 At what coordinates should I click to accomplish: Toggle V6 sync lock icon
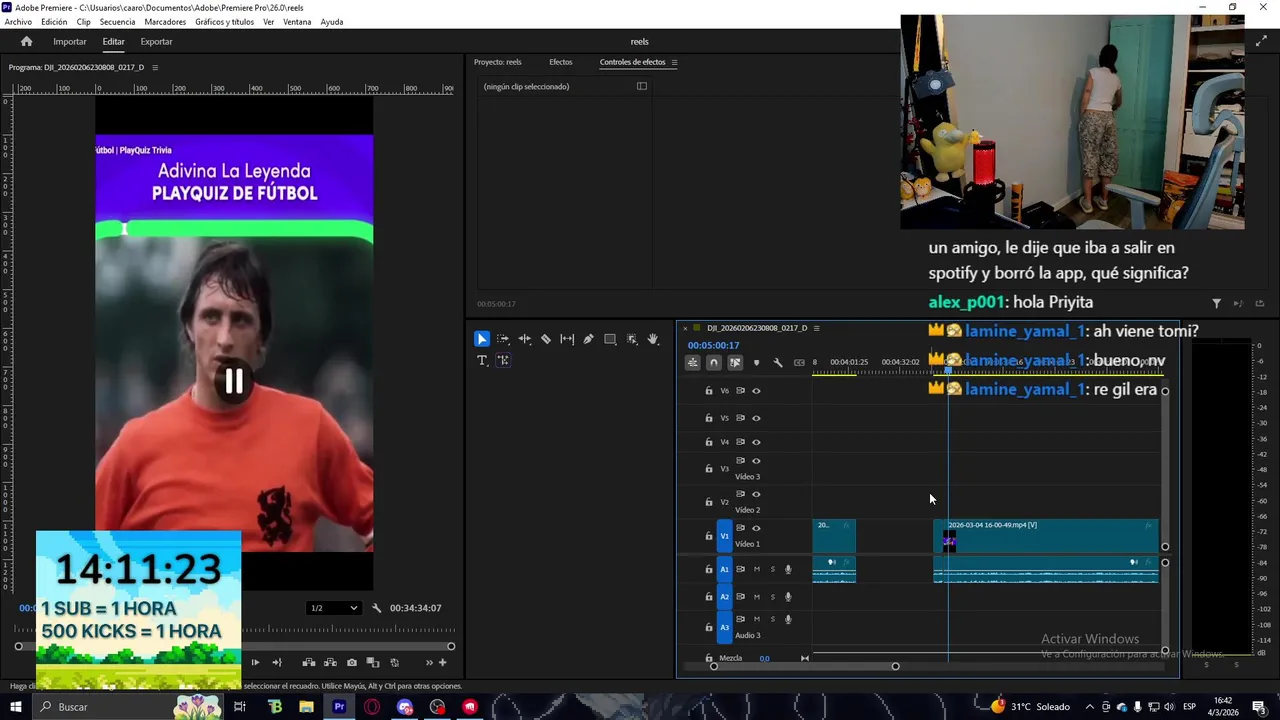point(740,391)
